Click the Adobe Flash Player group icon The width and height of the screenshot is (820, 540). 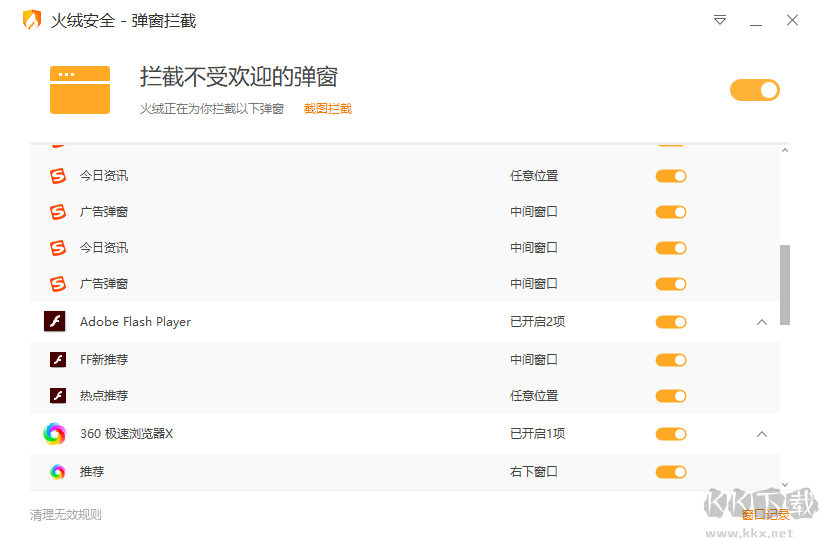pyautogui.click(x=54, y=322)
